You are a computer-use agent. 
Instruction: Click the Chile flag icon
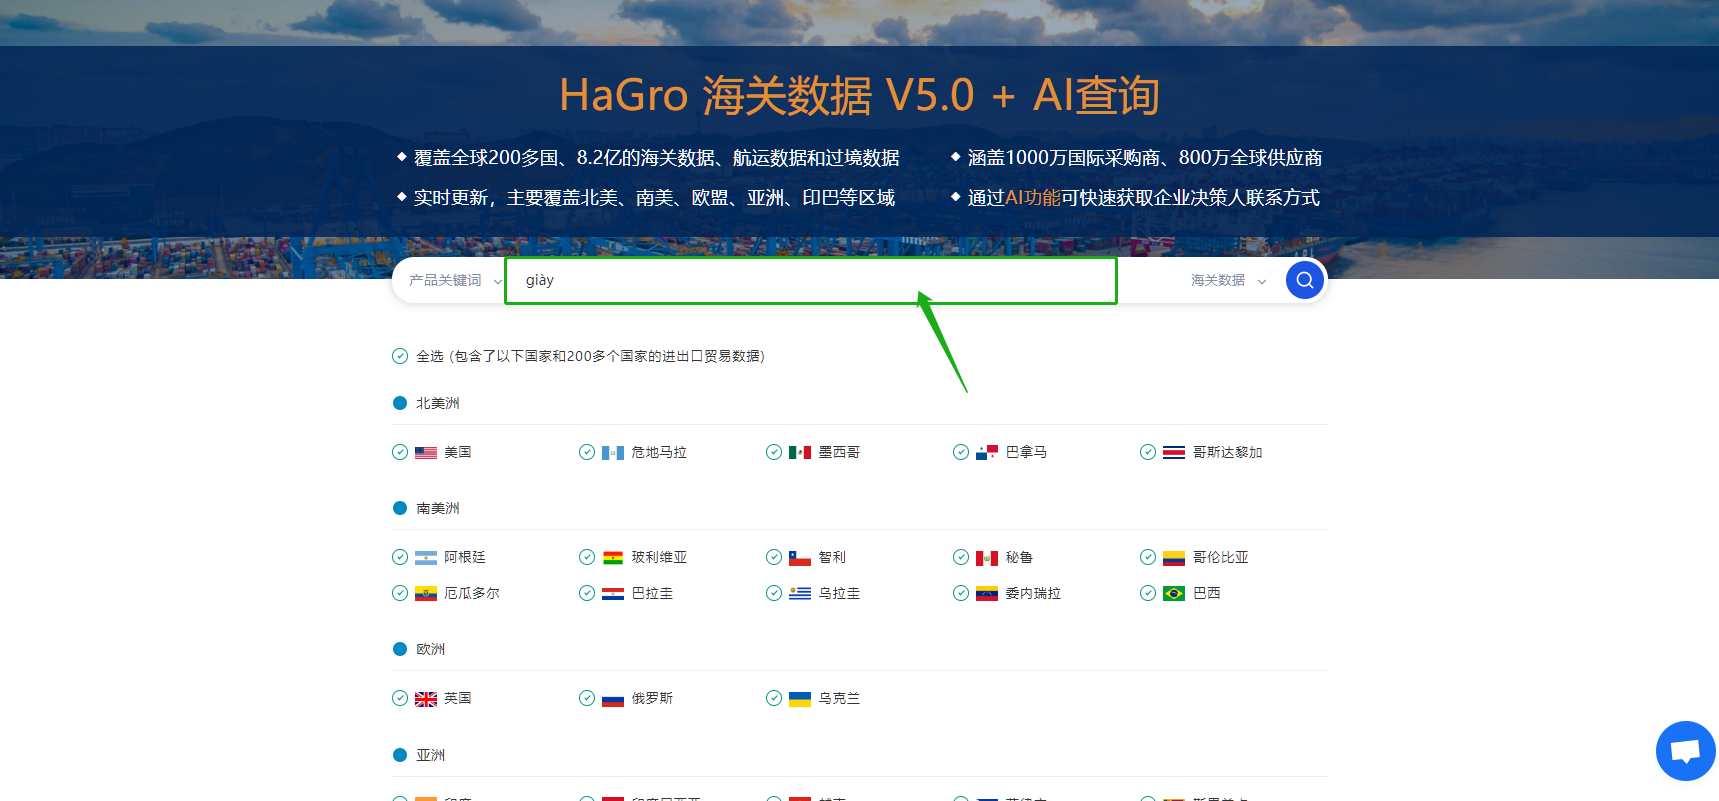800,558
